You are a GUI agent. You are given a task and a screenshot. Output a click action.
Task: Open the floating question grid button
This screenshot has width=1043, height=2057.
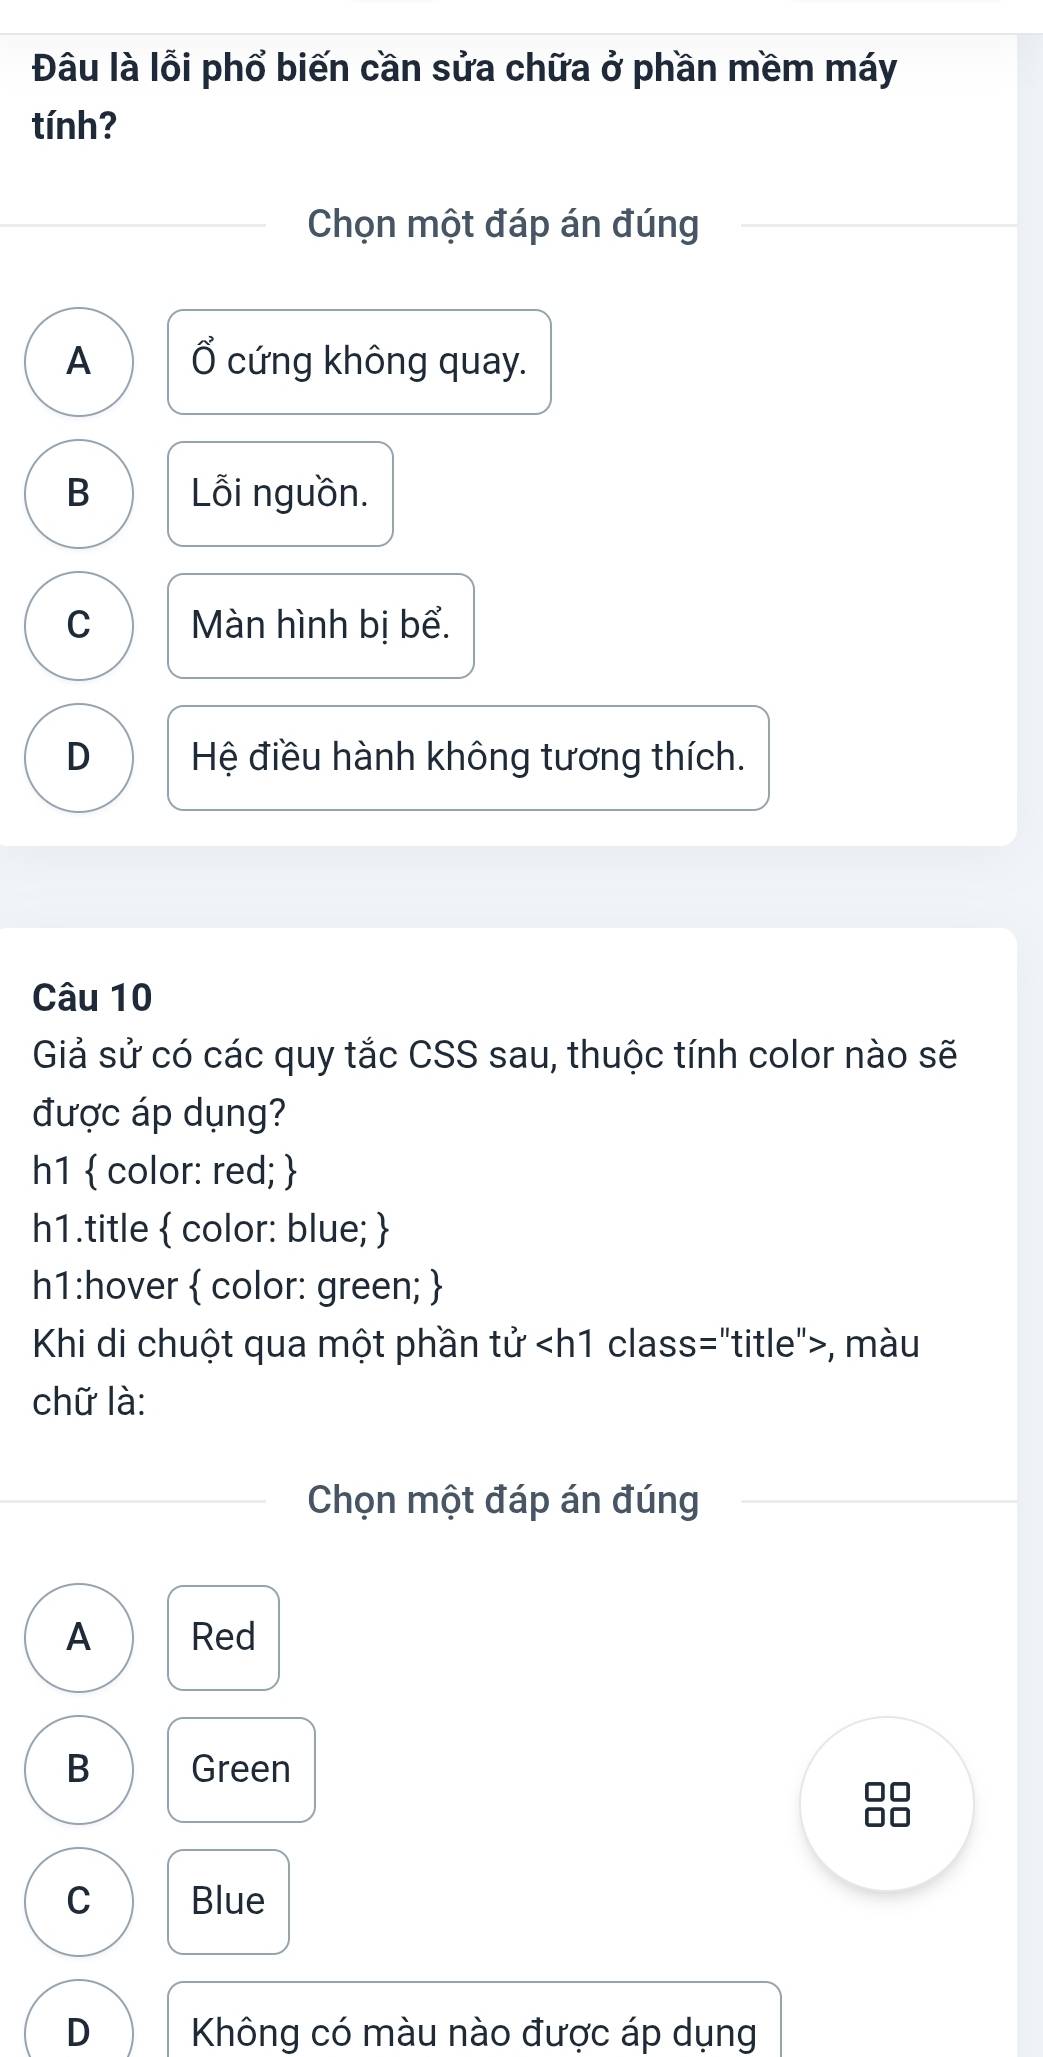coord(887,1803)
